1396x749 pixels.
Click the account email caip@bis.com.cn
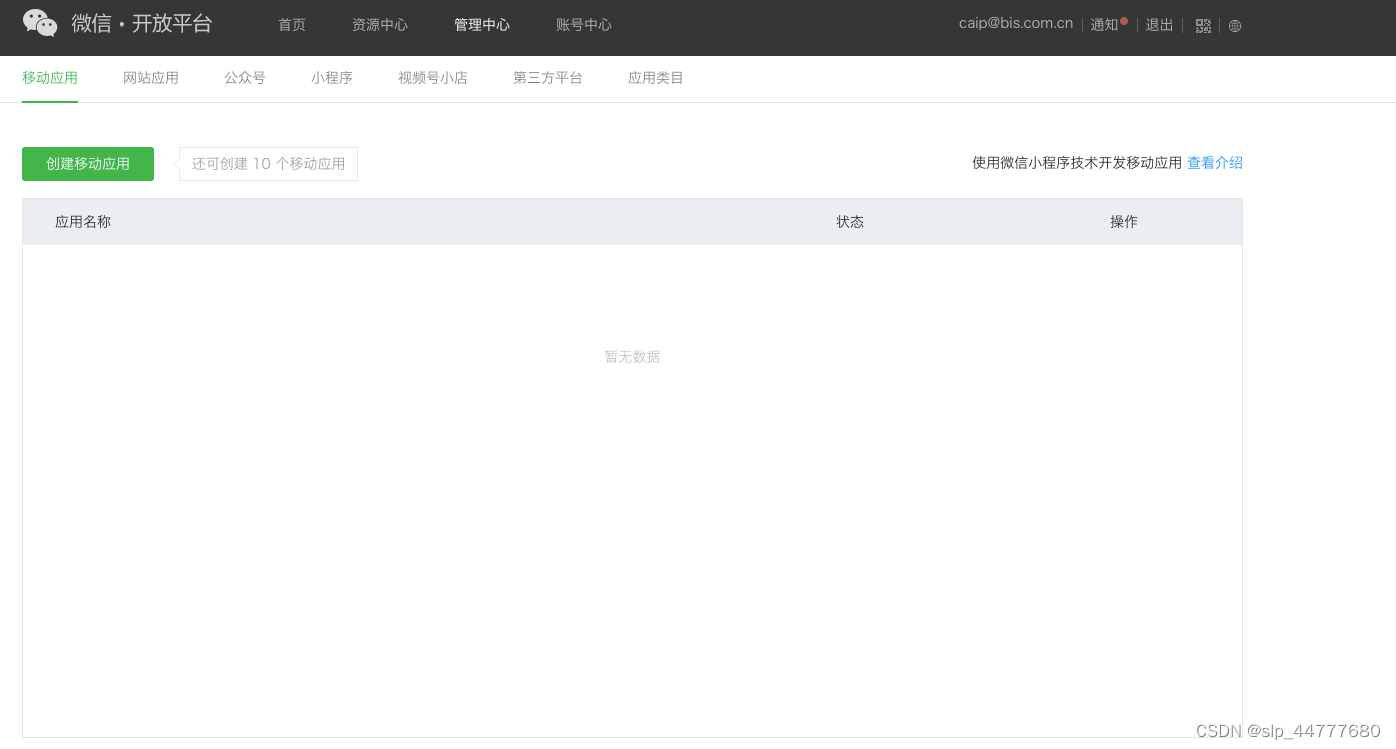click(1016, 23)
